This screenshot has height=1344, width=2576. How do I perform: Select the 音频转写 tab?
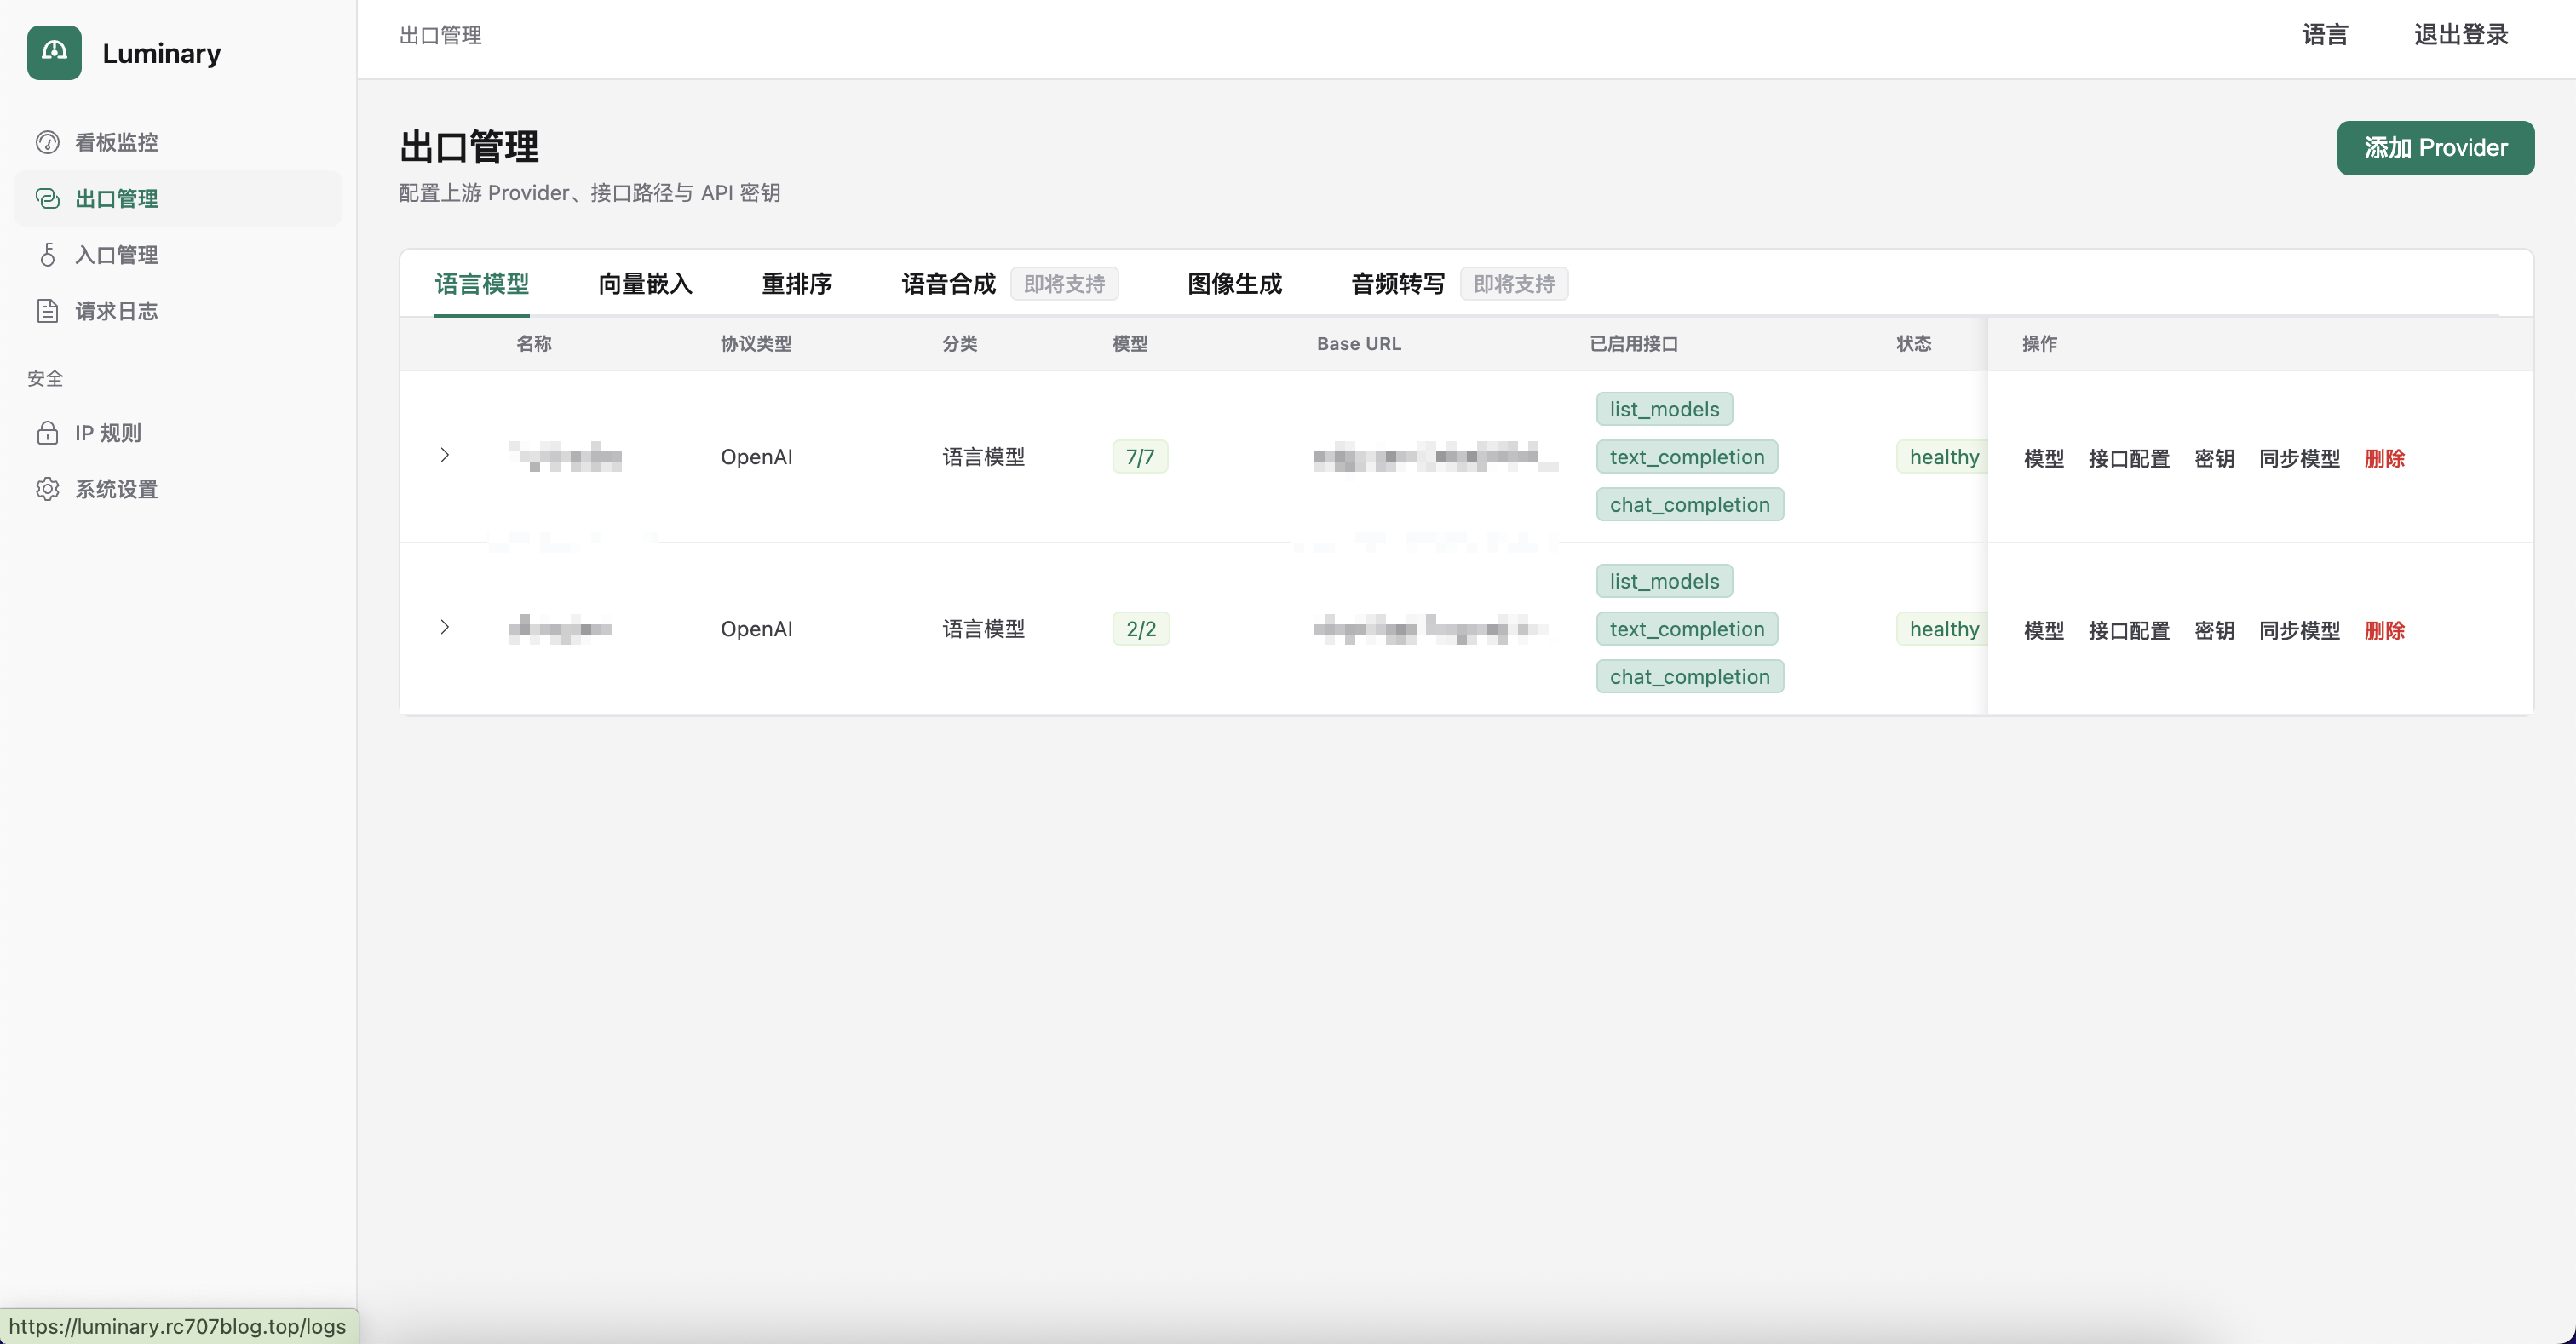click(1398, 284)
